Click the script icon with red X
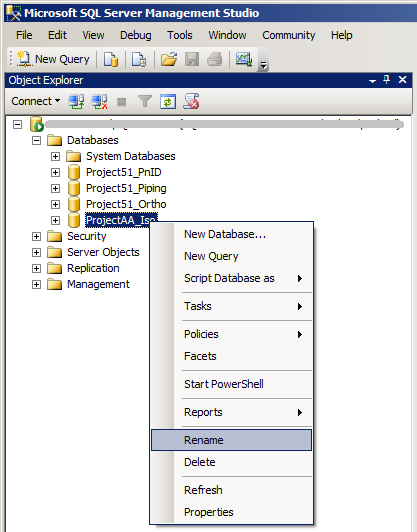The image size is (417, 532). (x=191, y=101)
